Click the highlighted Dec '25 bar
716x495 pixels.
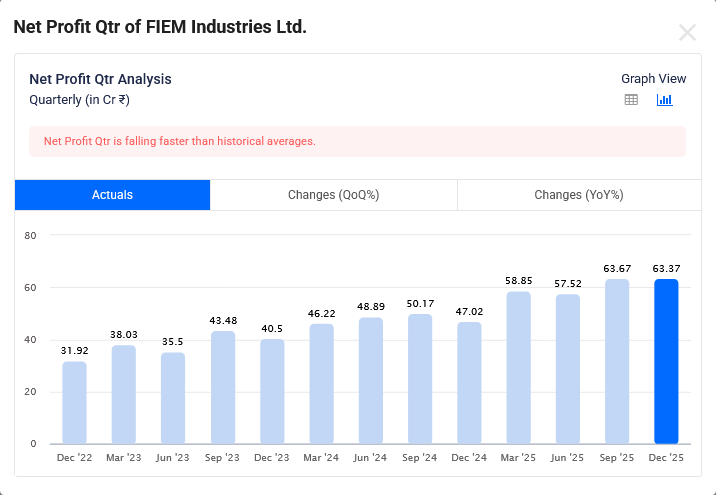666,362
